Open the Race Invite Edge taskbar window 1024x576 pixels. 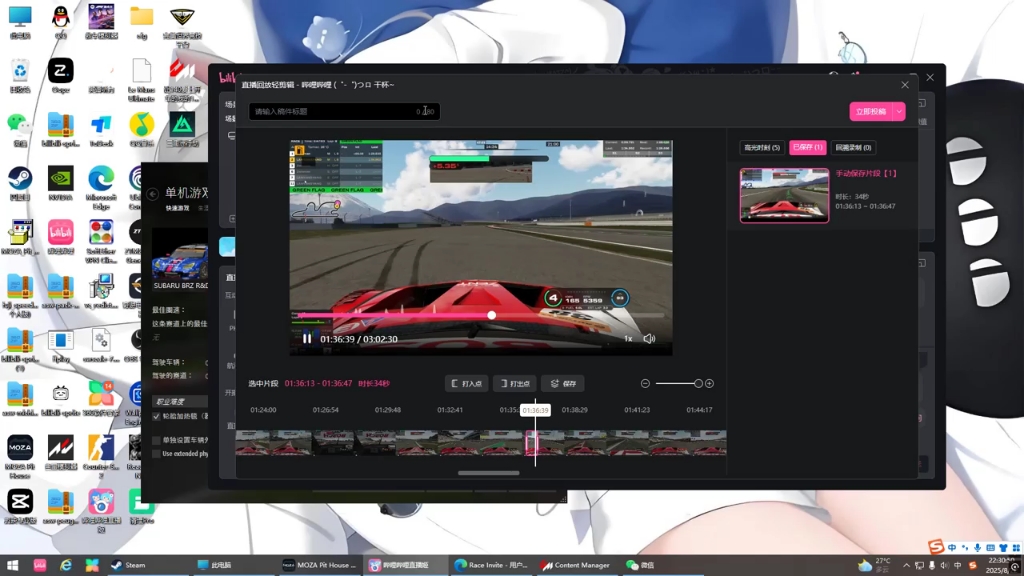[490, 565]
